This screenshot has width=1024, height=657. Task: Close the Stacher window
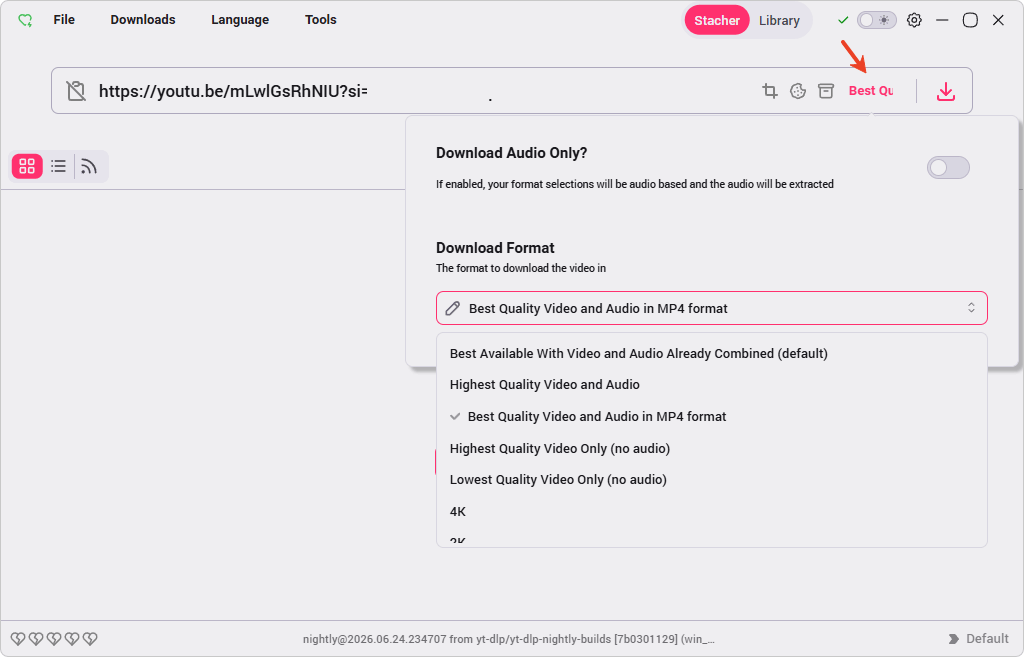coord(999,20)
